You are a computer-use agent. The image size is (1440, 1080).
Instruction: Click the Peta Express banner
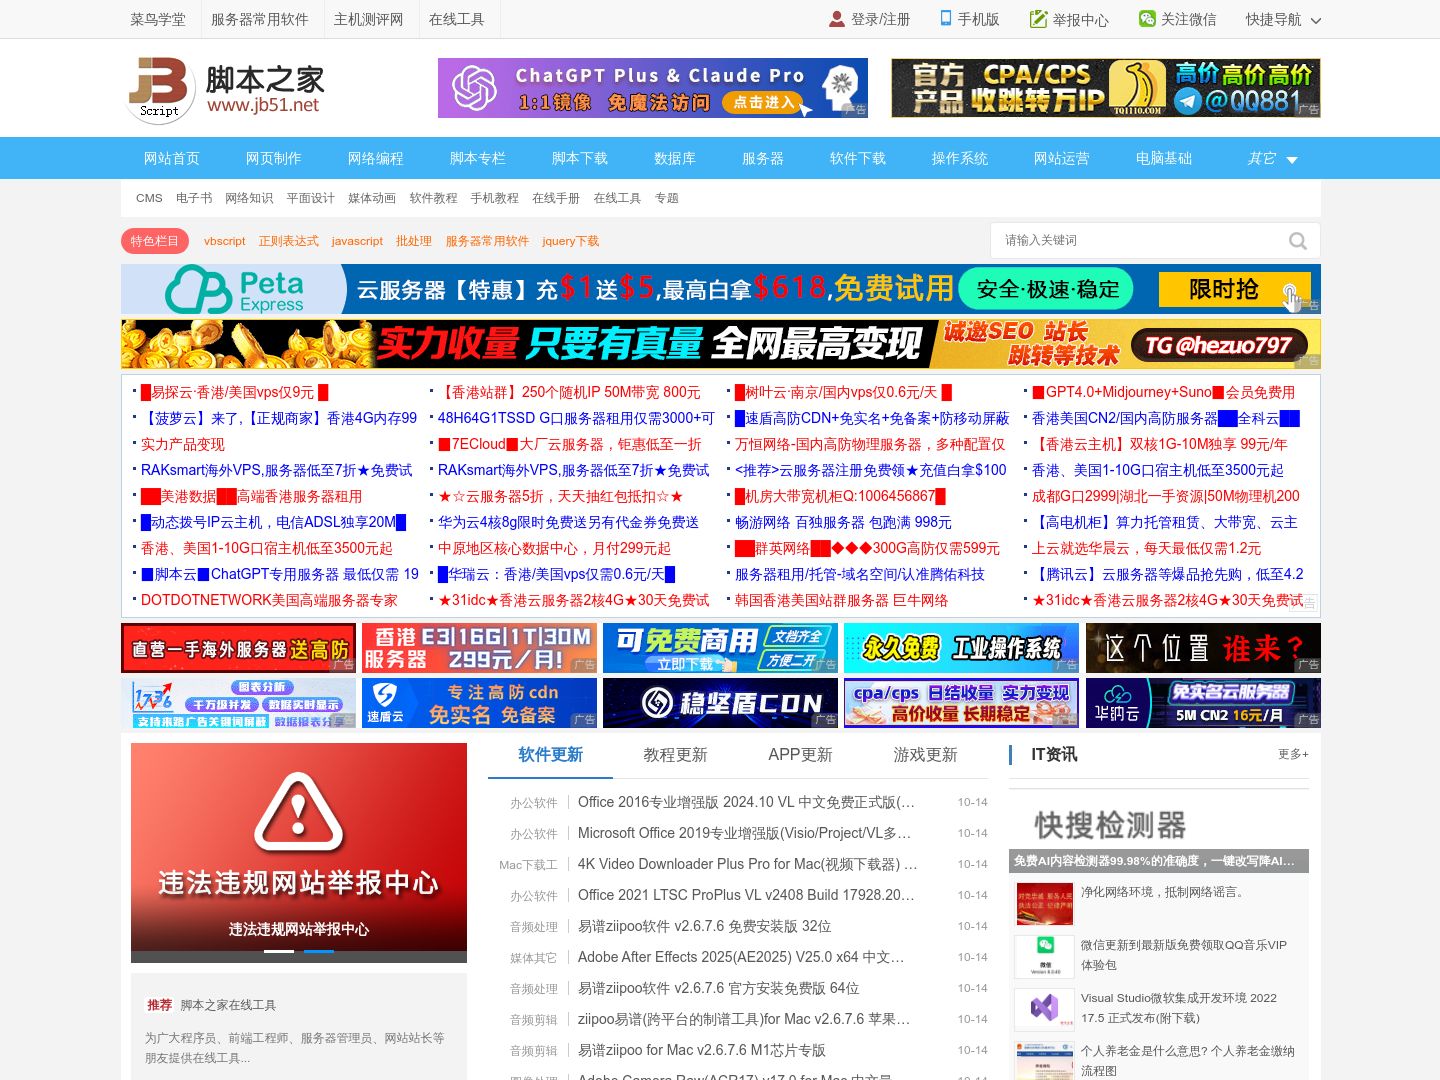(721, 289)
